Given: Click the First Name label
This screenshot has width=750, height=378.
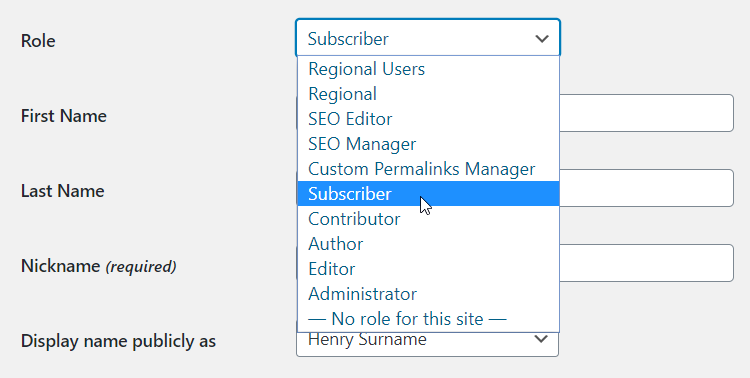Looking at the screenshot, I should click(64, 116).
